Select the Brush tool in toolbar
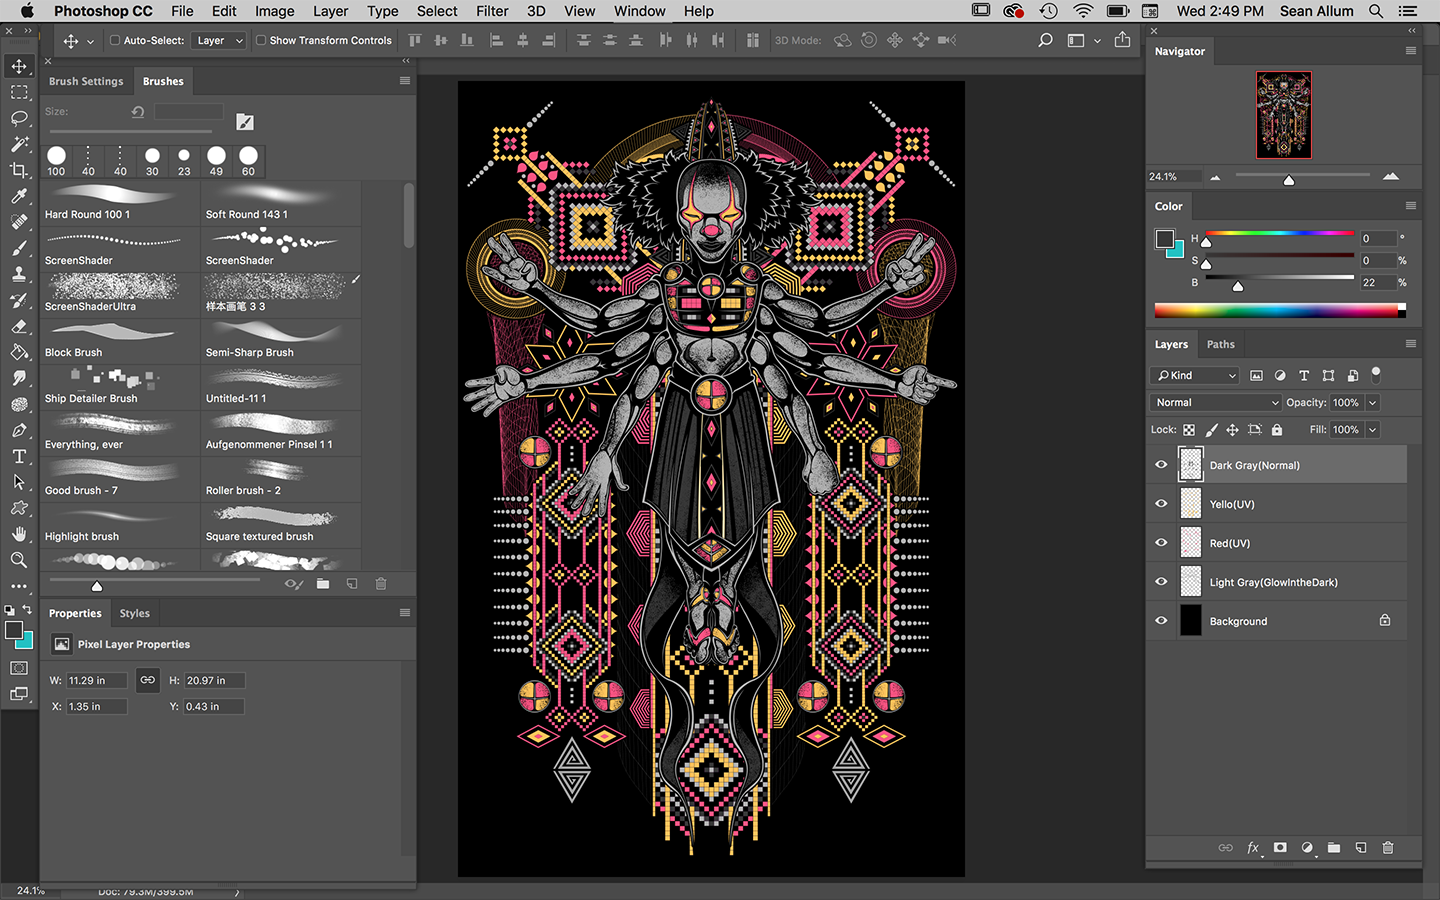1440x900 pixels. point(19,248)
